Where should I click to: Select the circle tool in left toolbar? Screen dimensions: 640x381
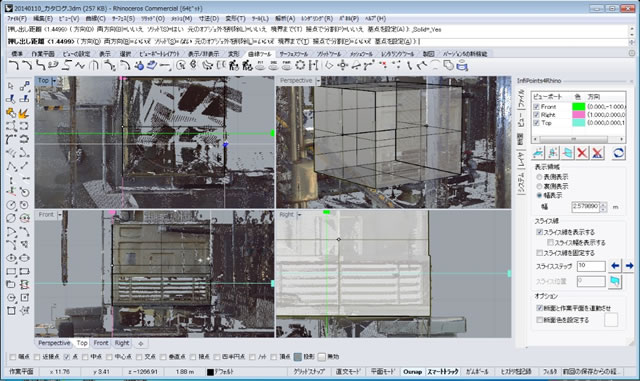point(11,205)
